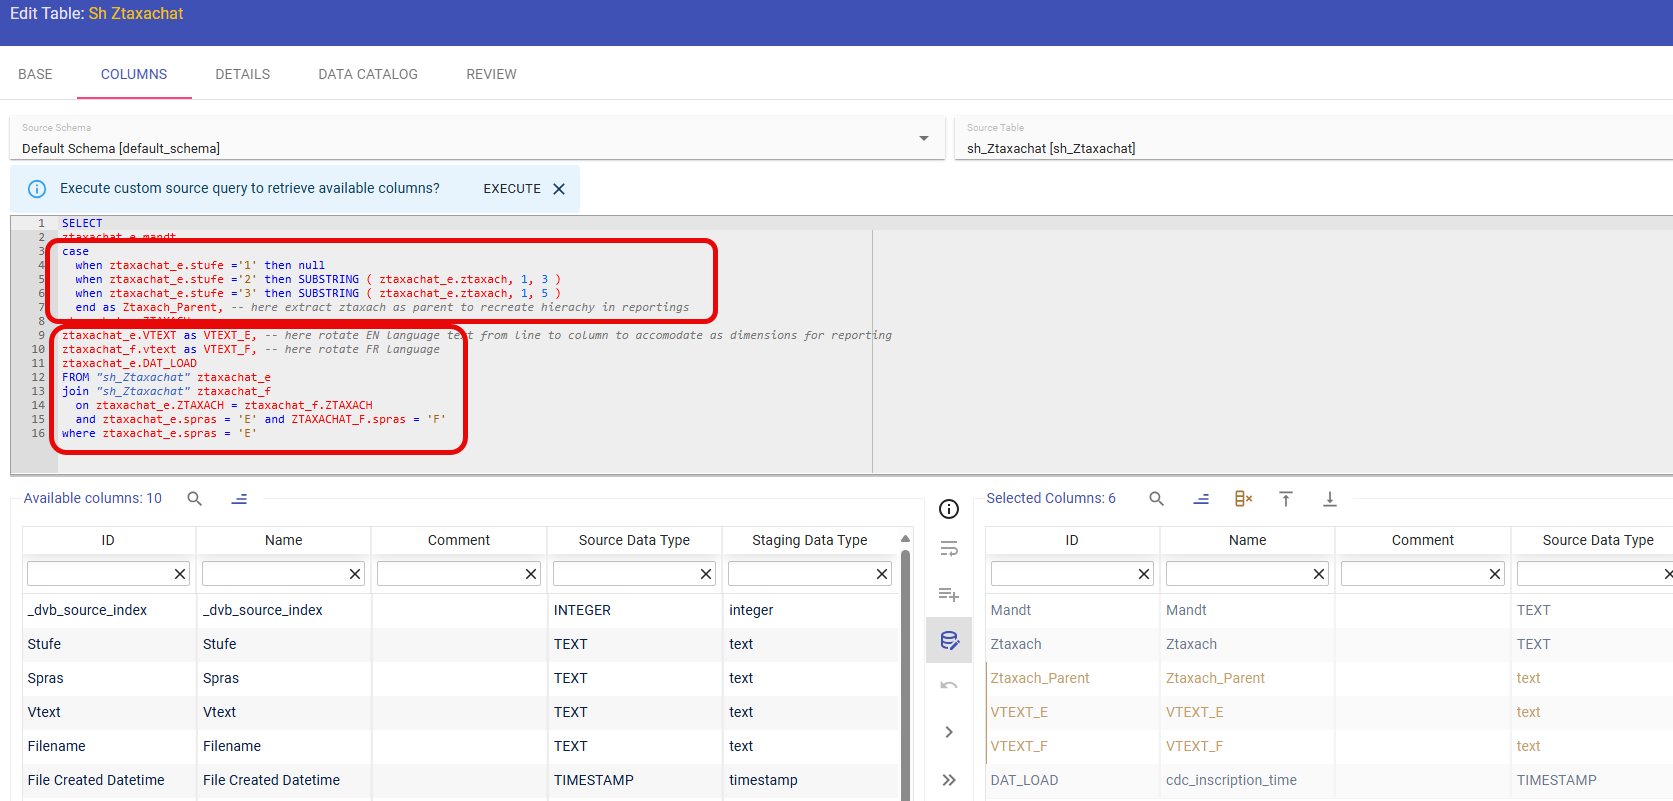Image resolution: width=1673 pixels, height=801 pixels.
Task: Search the Available columns list
Action: pos(195,499)
